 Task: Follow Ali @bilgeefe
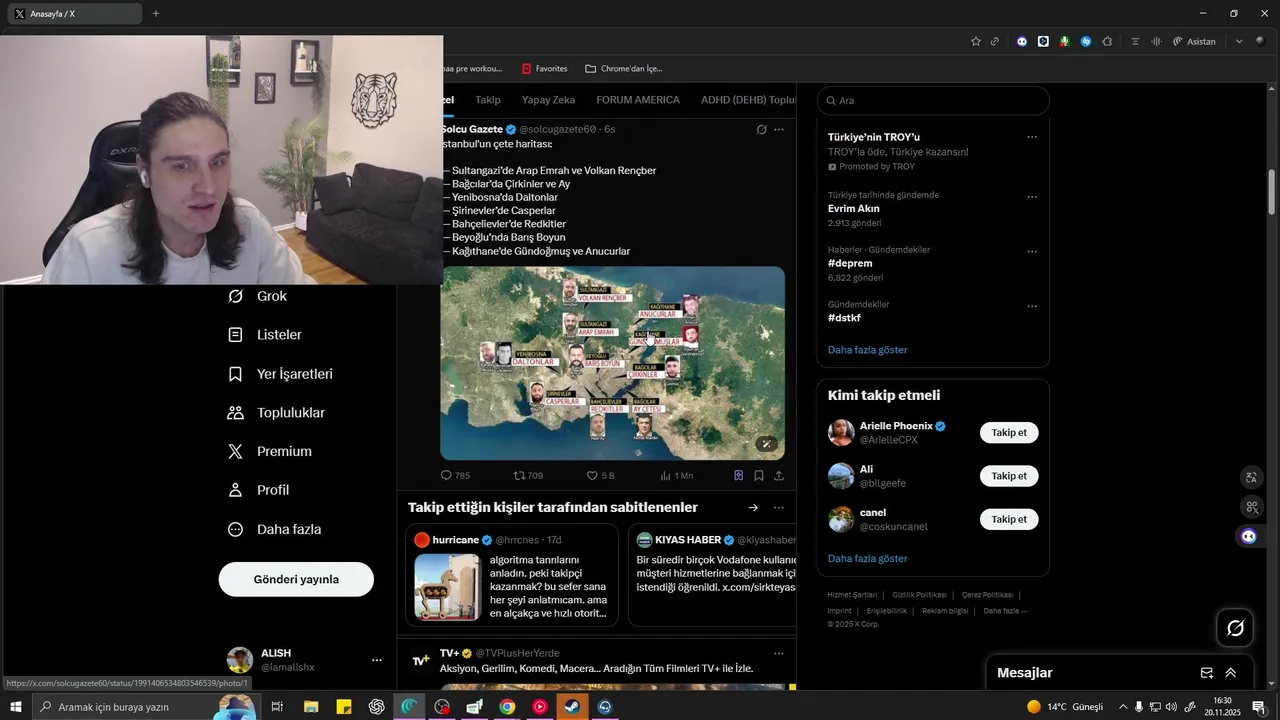click(1009, 476)
